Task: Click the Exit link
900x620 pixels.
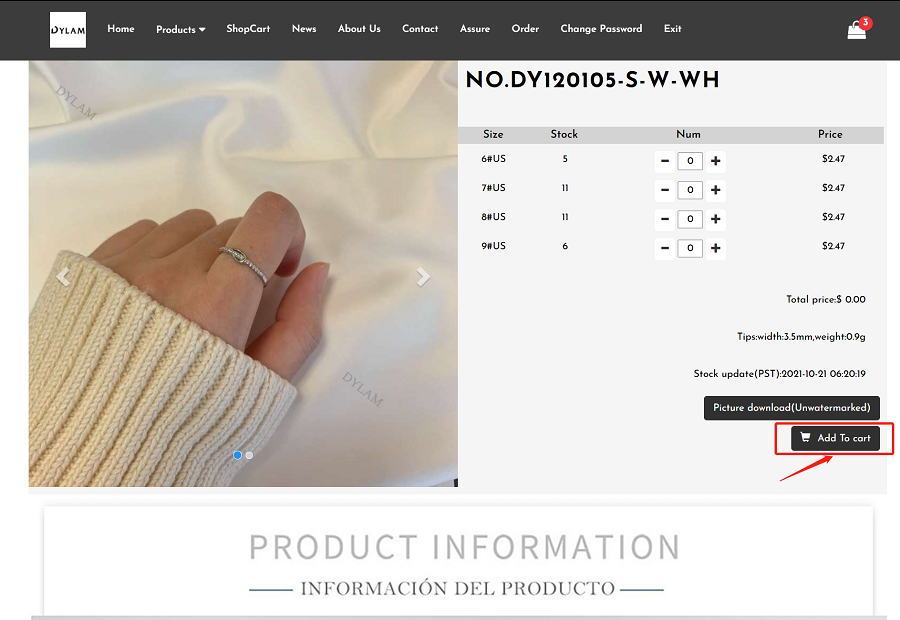Action: click(673, 29)
